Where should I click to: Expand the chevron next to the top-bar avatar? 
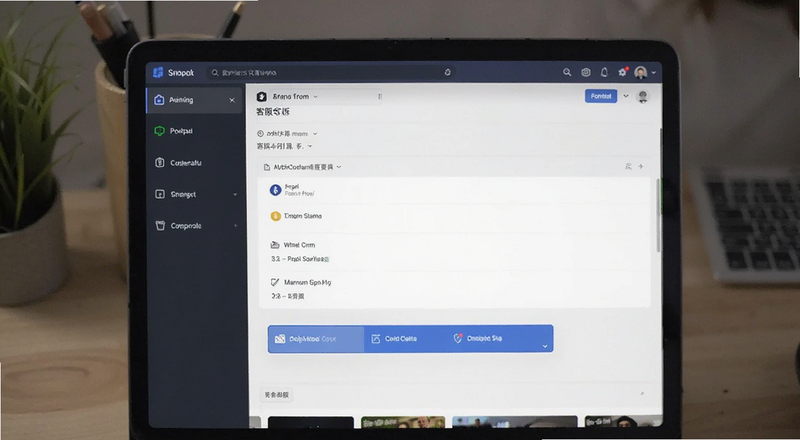point(654,73)
